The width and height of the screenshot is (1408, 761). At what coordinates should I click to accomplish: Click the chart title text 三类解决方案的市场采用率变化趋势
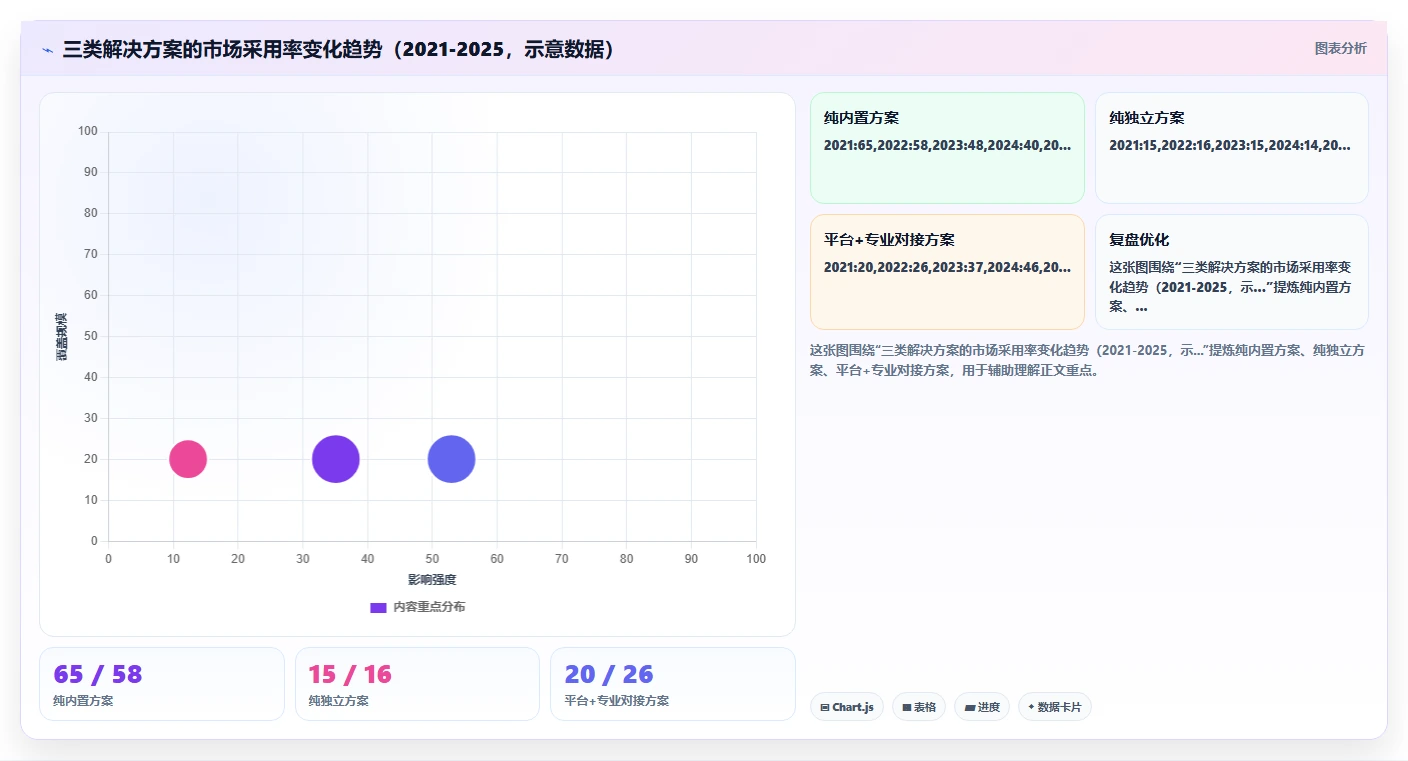[x=224, y=49]
